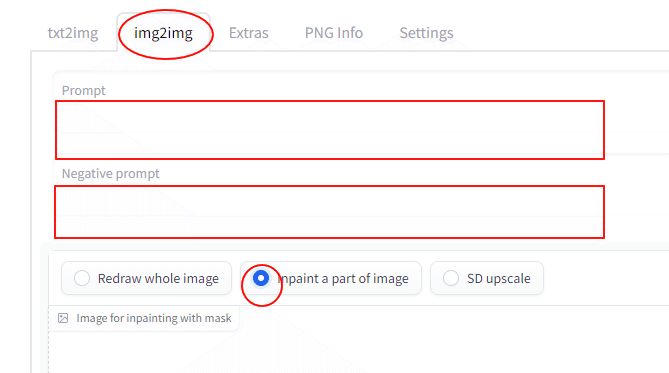Click the "Inpaint a part of image" text
The width and height of the screenshot is (669, 373).
pyautogui.click(x=343, y=279)
